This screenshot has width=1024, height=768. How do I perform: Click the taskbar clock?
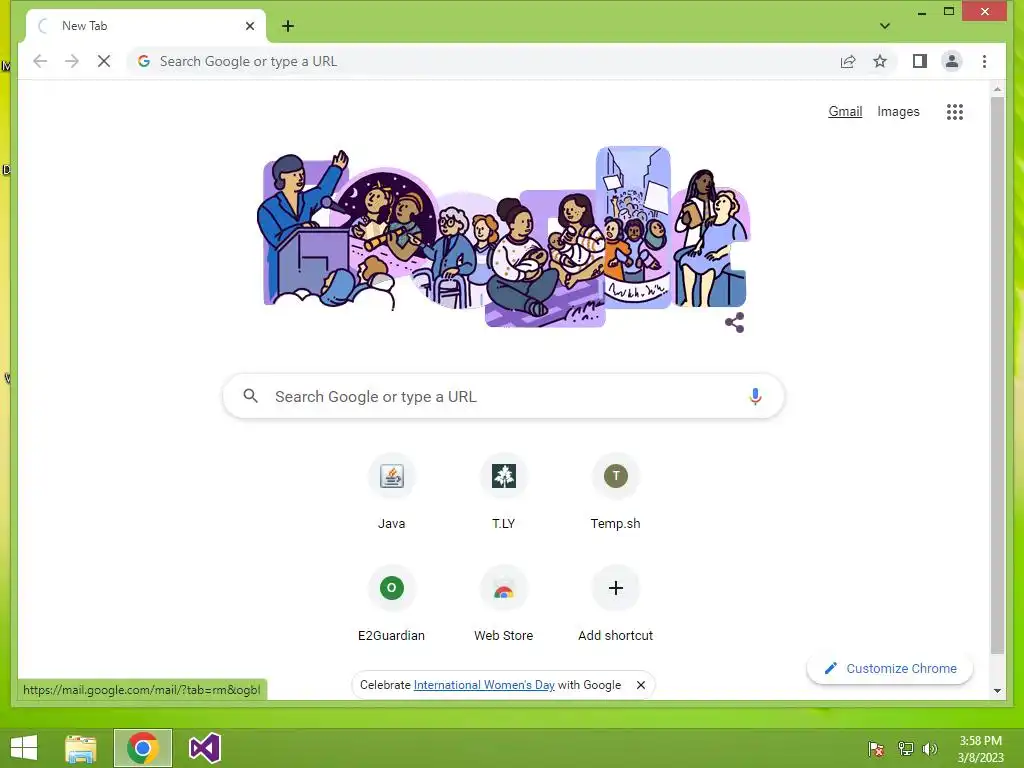(x=980, y=749)
